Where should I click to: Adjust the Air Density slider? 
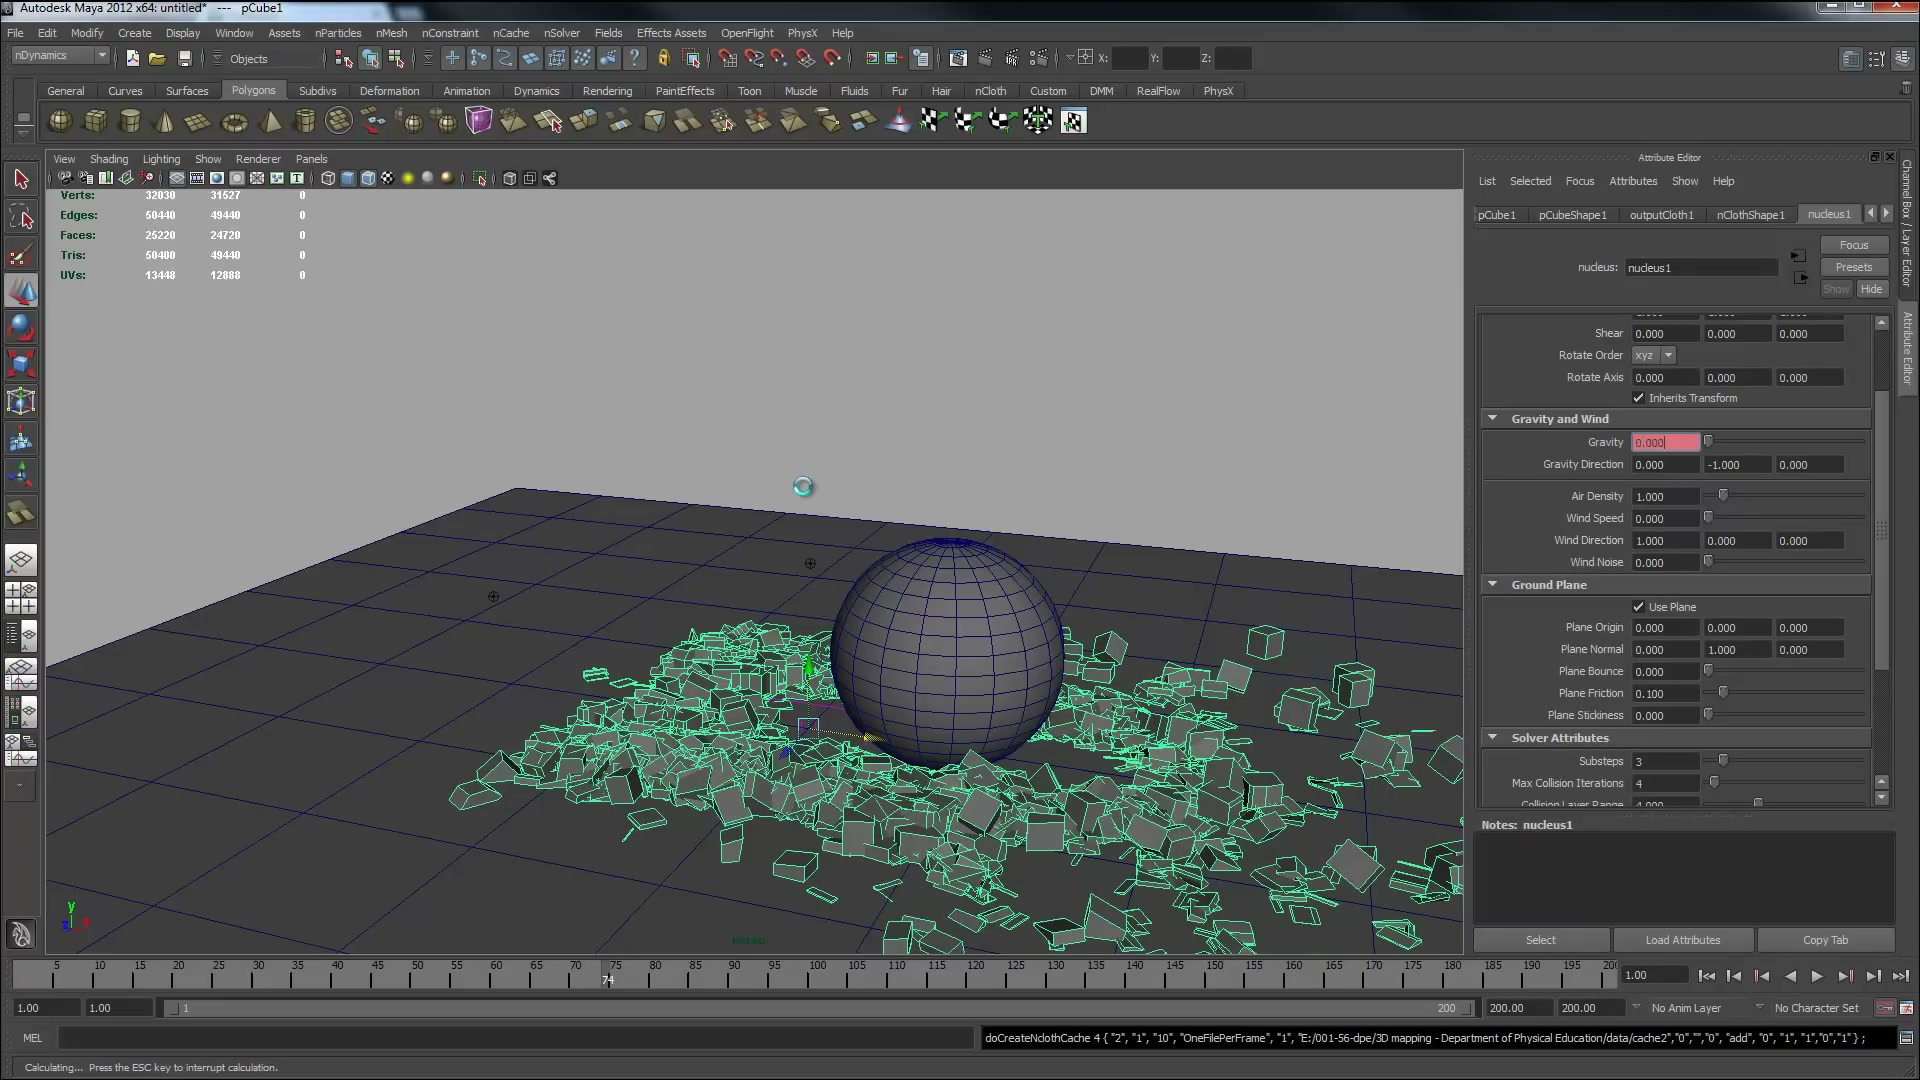(1723, 495)
